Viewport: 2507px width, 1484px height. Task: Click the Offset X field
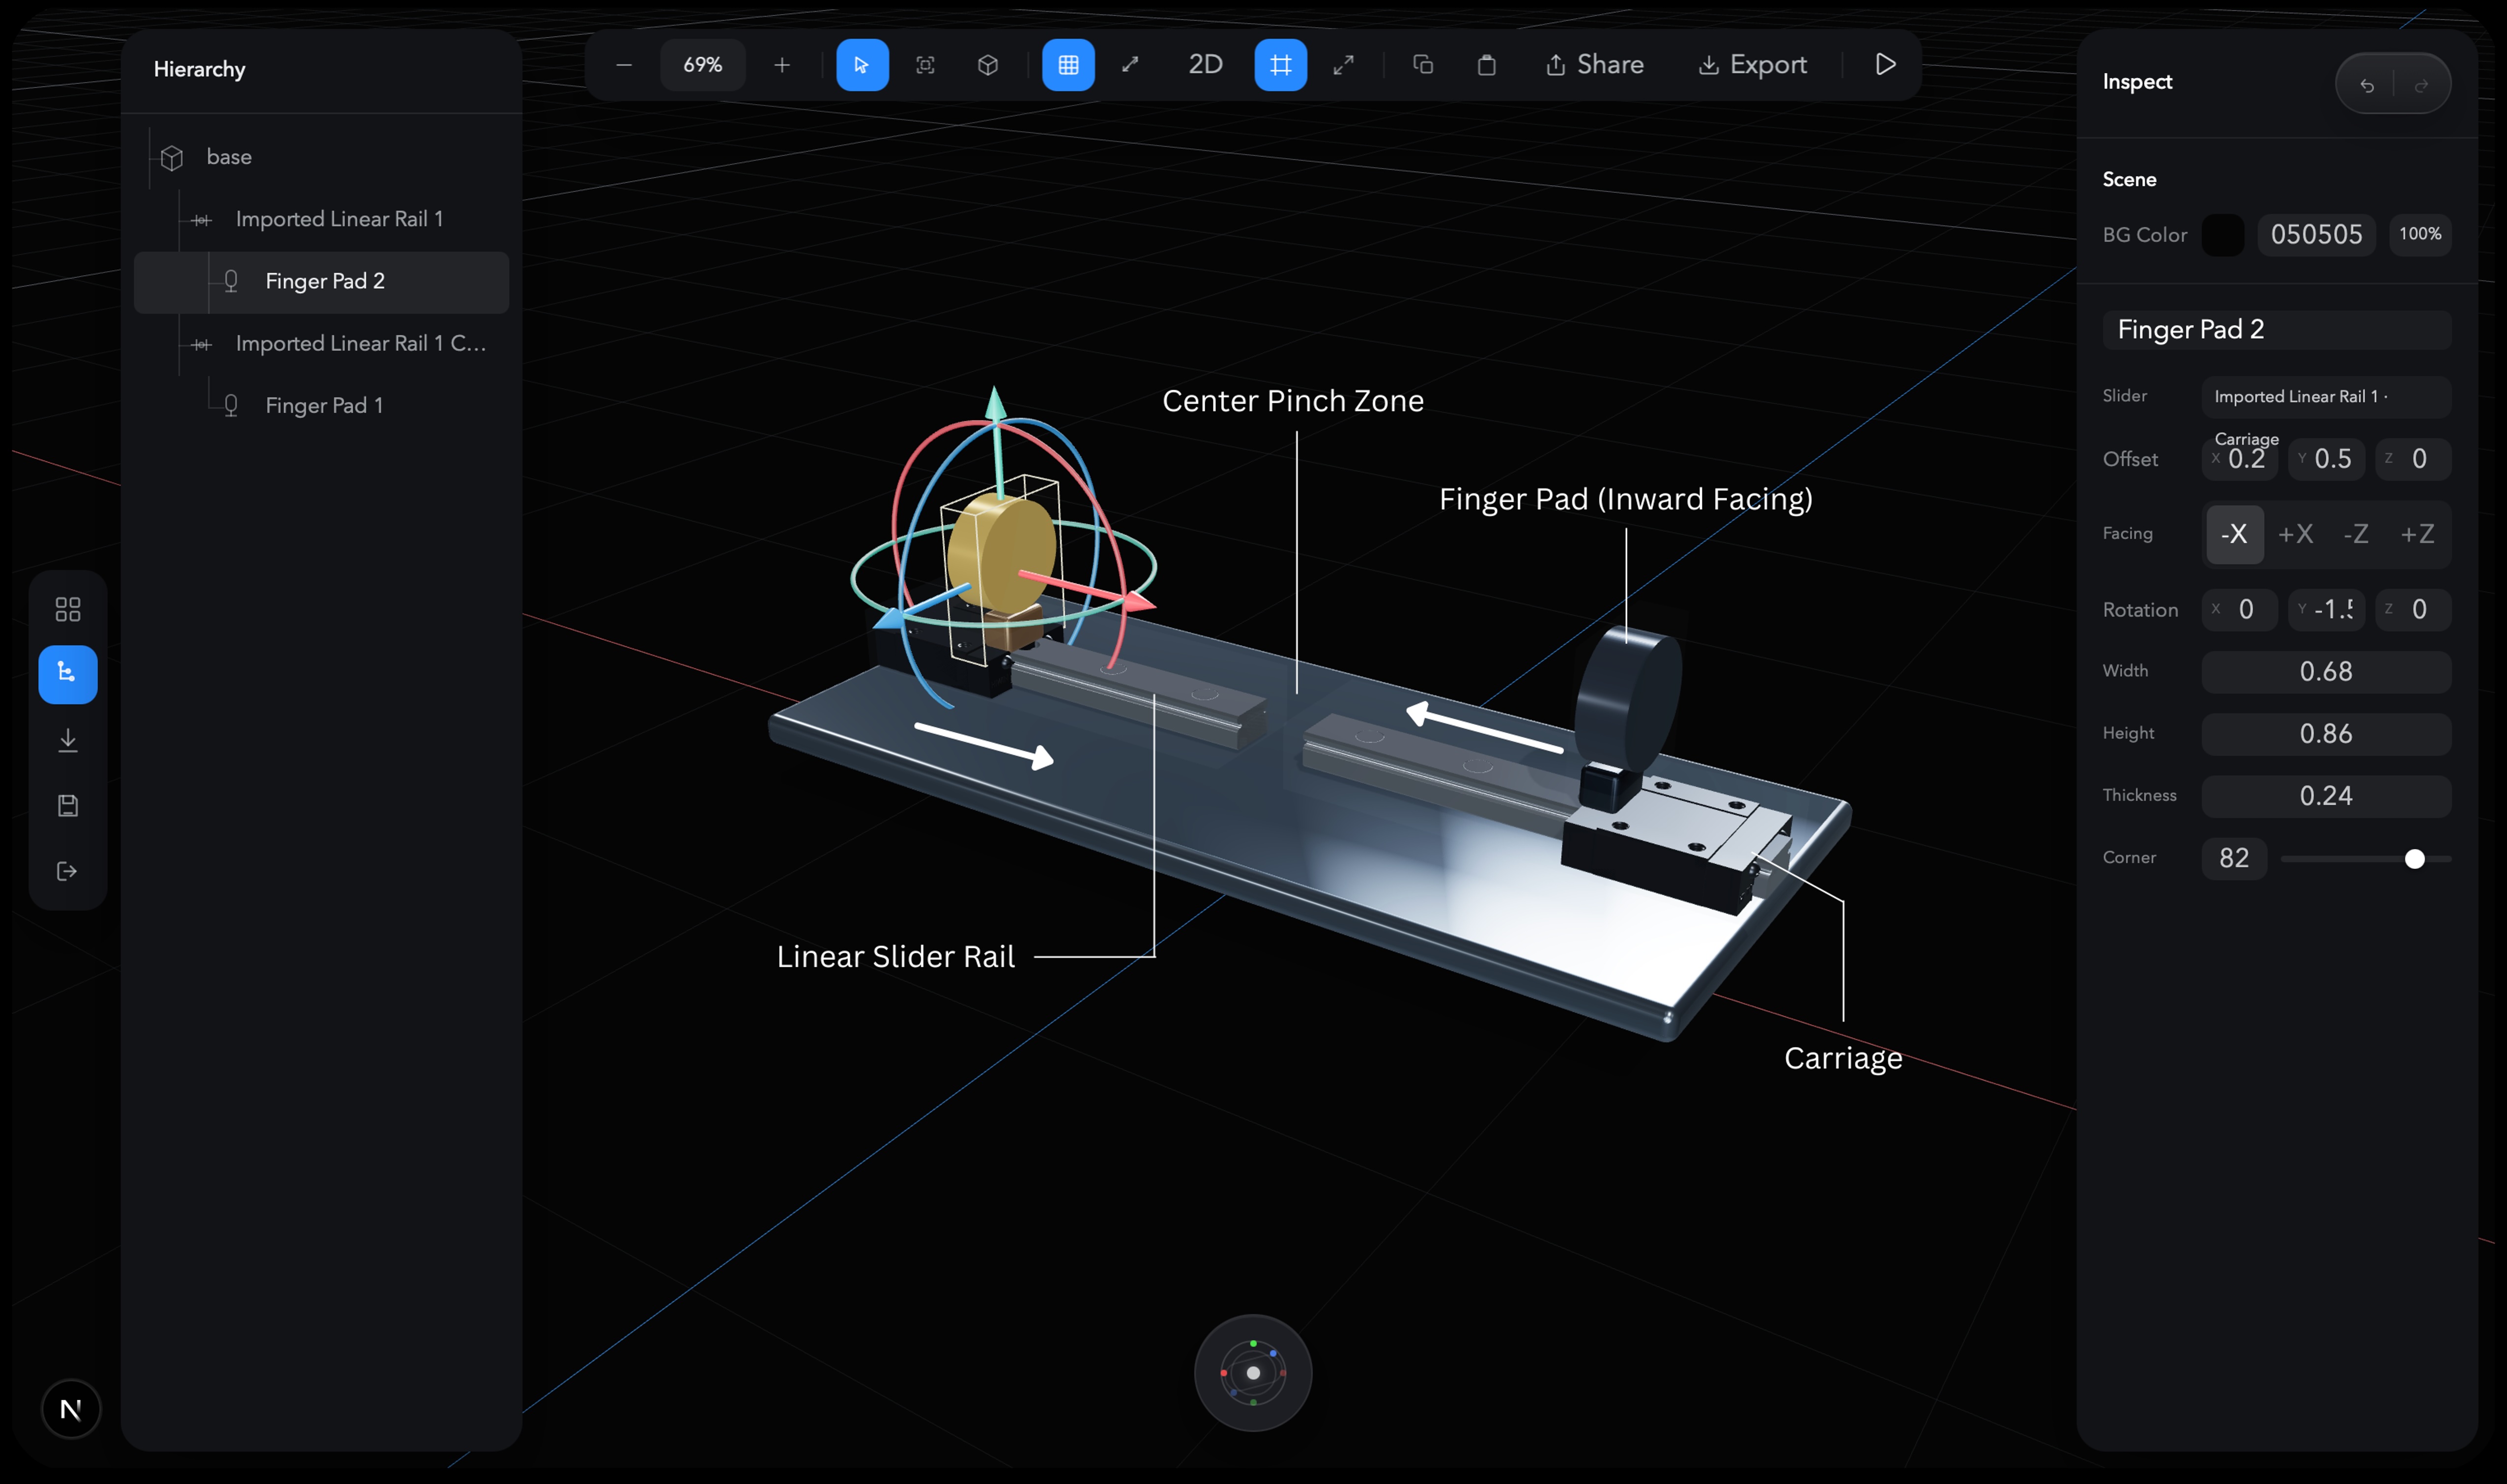[x=2240, y=459]
